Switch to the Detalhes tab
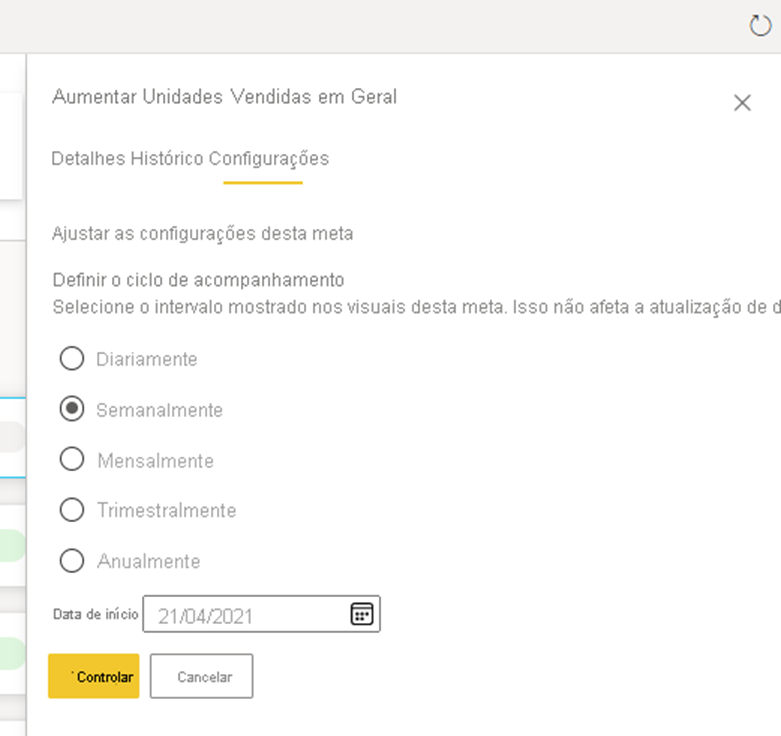Viewport: 781px width, 736px height. click(88, 158)
